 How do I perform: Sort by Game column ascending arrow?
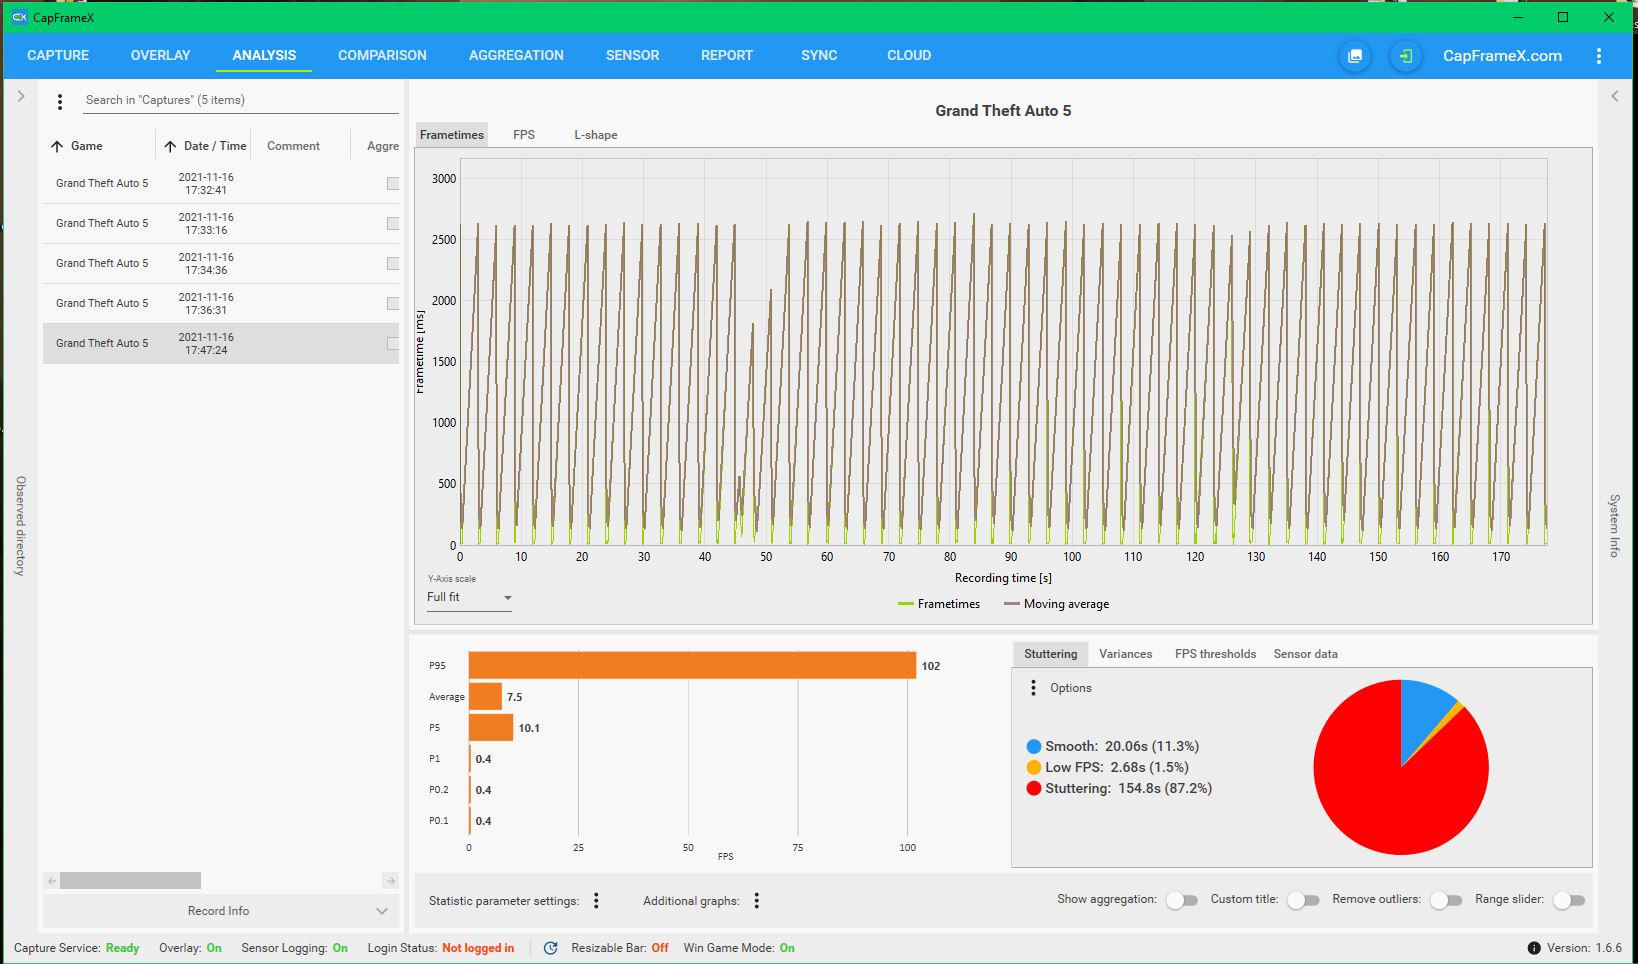57,146
